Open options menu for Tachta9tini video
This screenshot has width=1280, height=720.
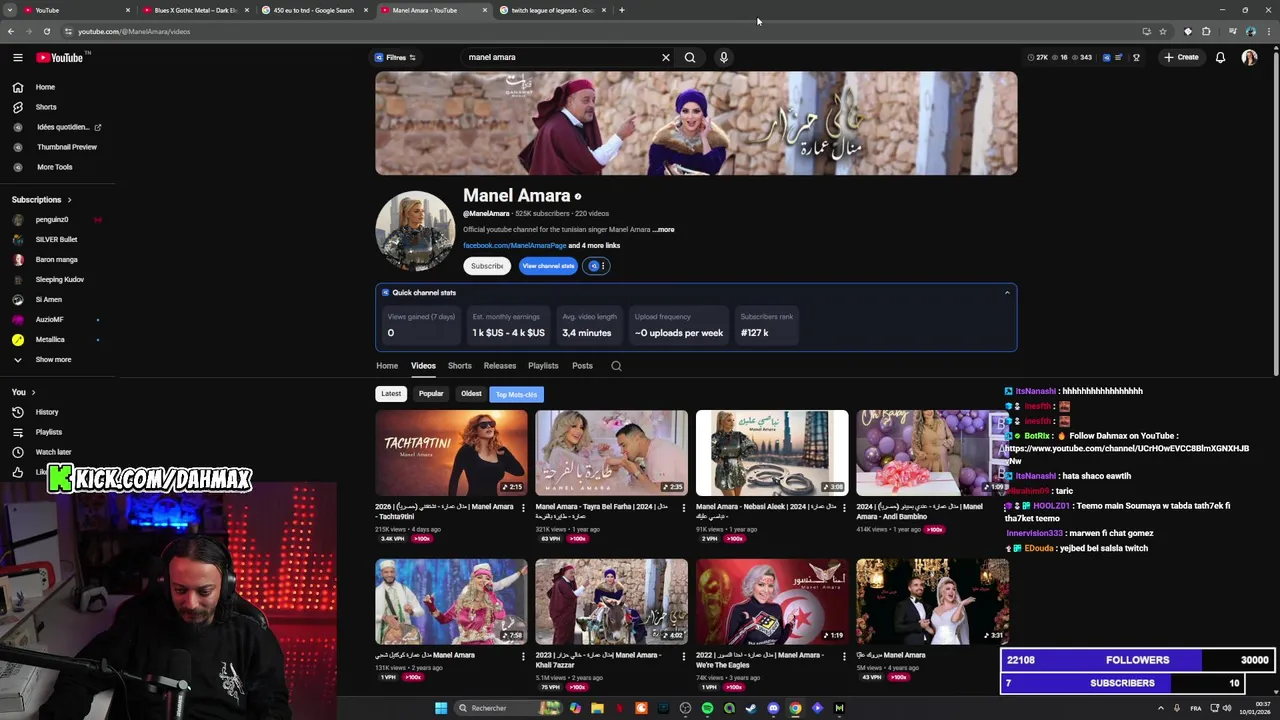tap(523, 508)
